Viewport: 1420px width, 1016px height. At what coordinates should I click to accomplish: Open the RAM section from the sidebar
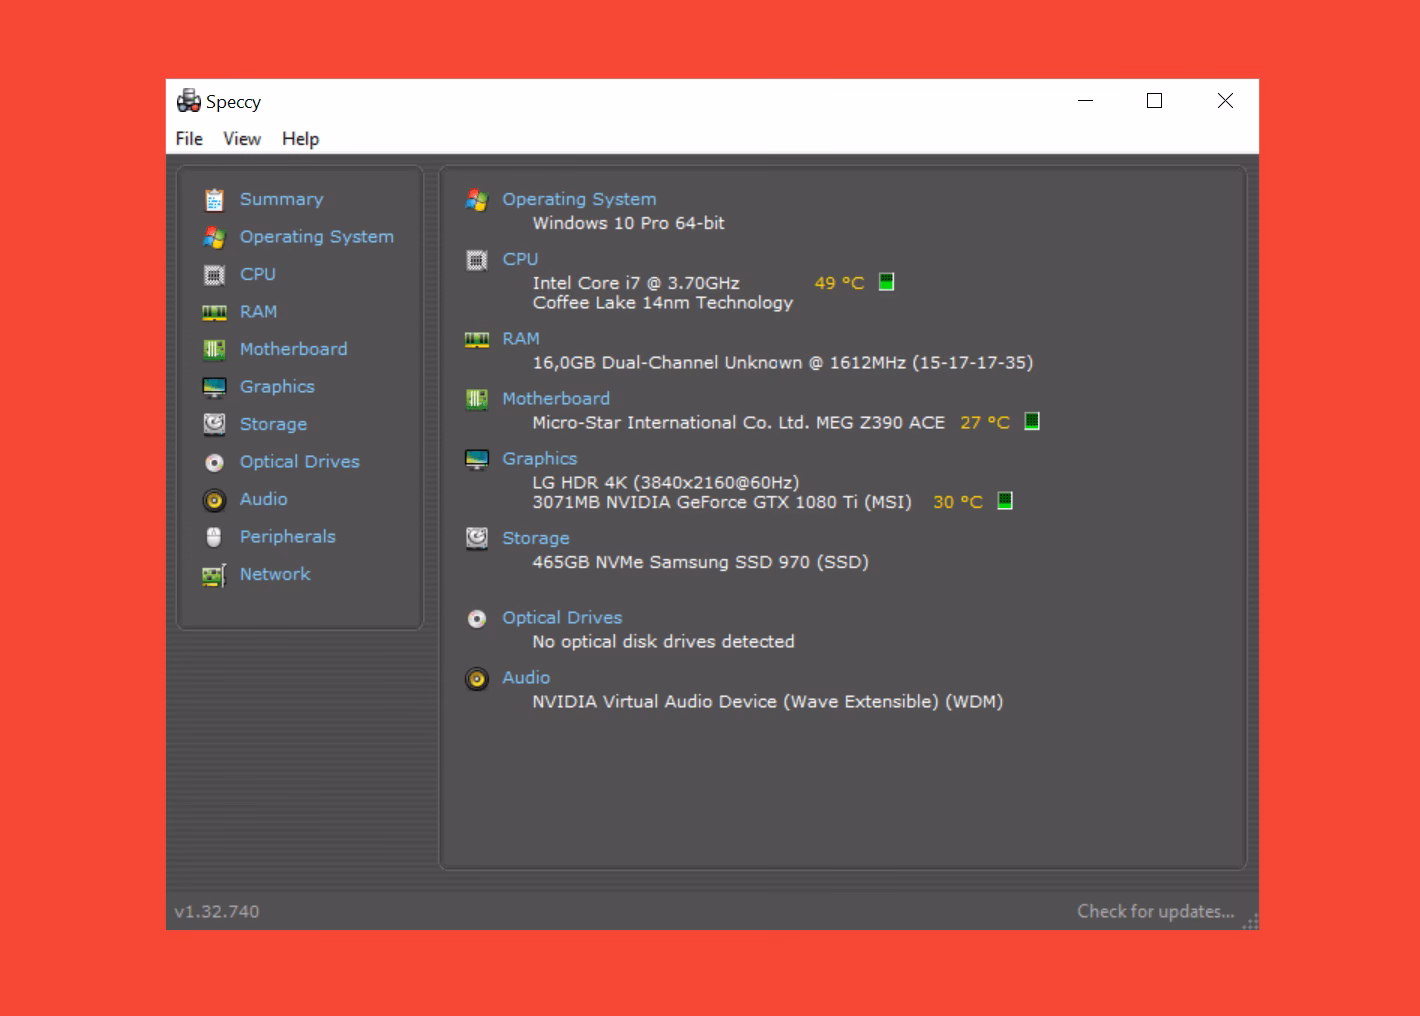tap(258, 312)
